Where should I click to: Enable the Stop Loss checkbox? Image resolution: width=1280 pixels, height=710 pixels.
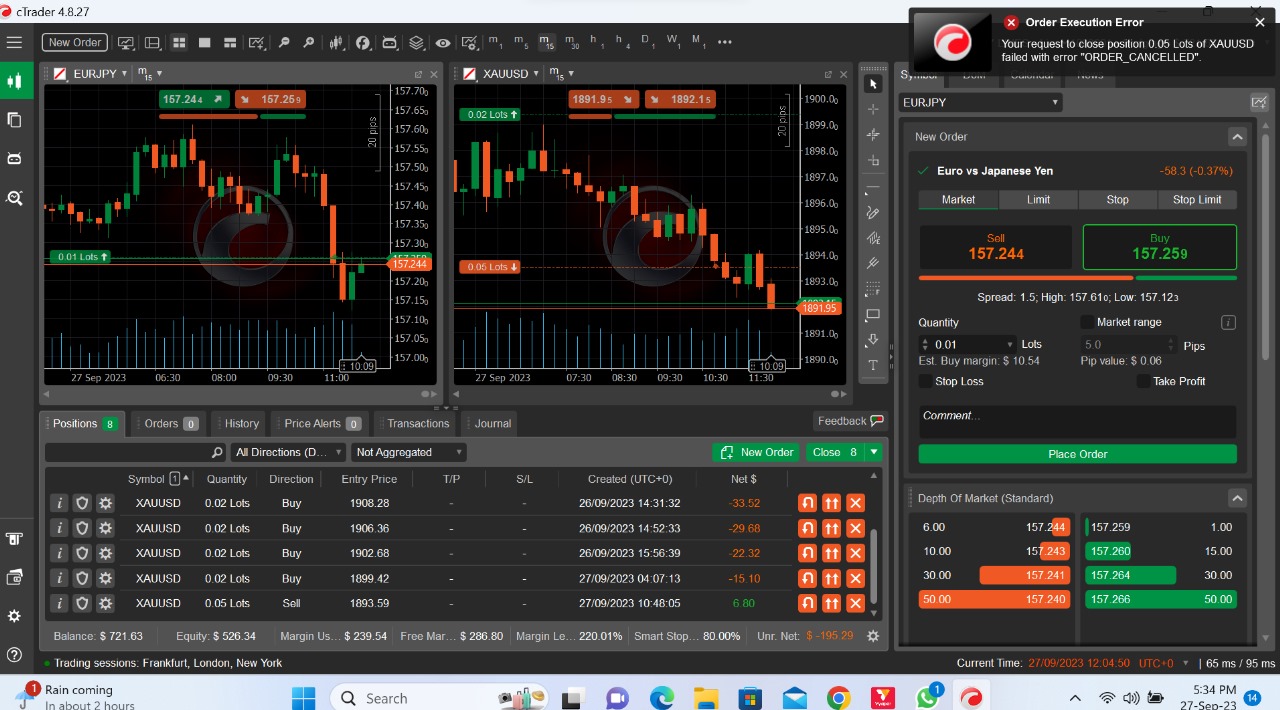click(x=925, y=381)
